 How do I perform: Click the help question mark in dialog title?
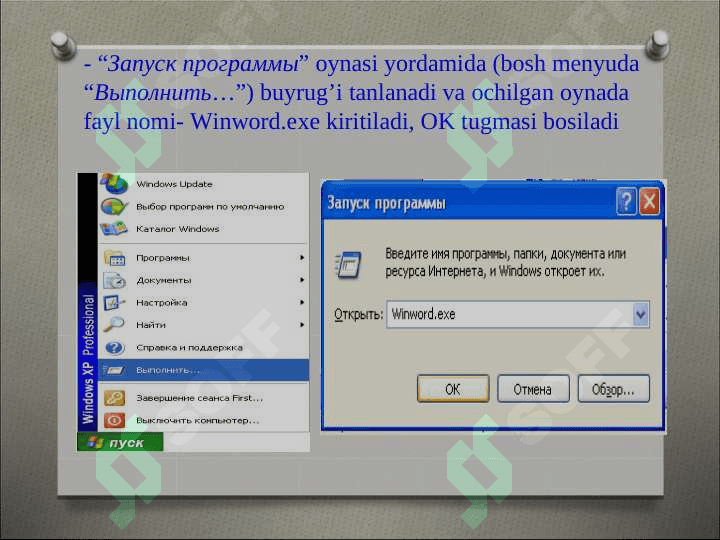626,201
